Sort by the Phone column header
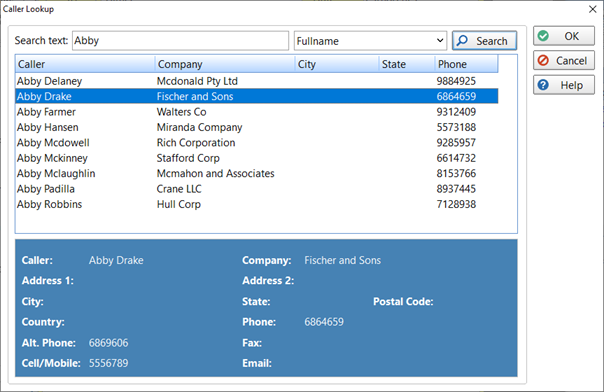This screenshot has width=604, height=392. pos(466,64)
